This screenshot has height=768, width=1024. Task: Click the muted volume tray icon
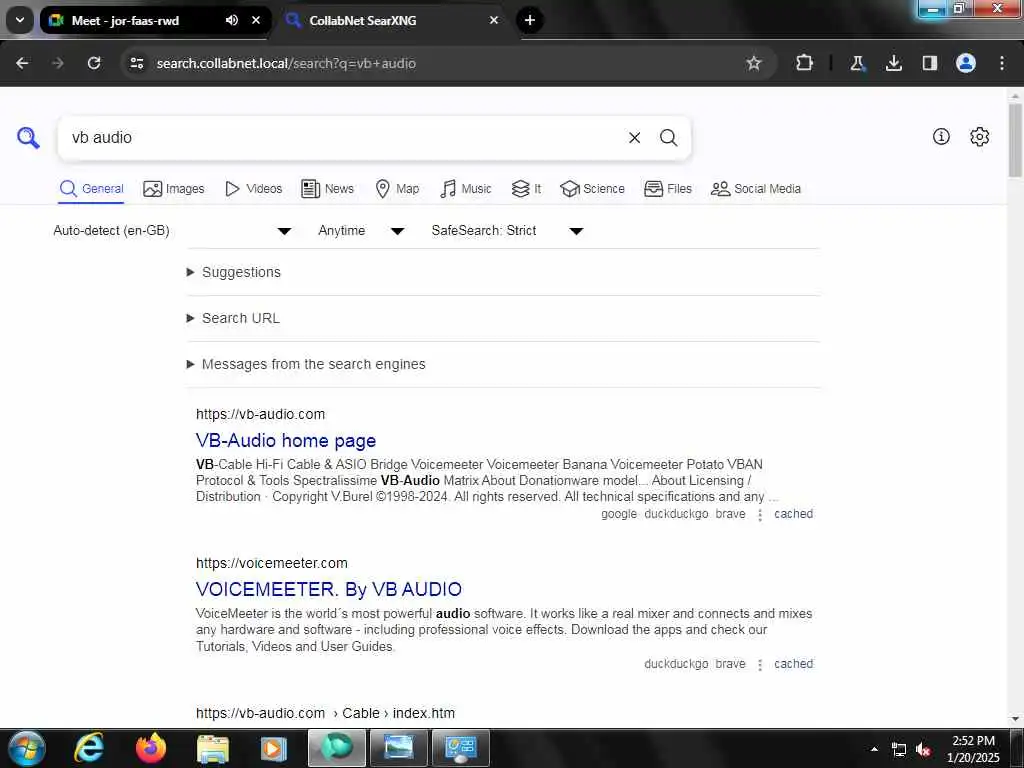[923, 750]
